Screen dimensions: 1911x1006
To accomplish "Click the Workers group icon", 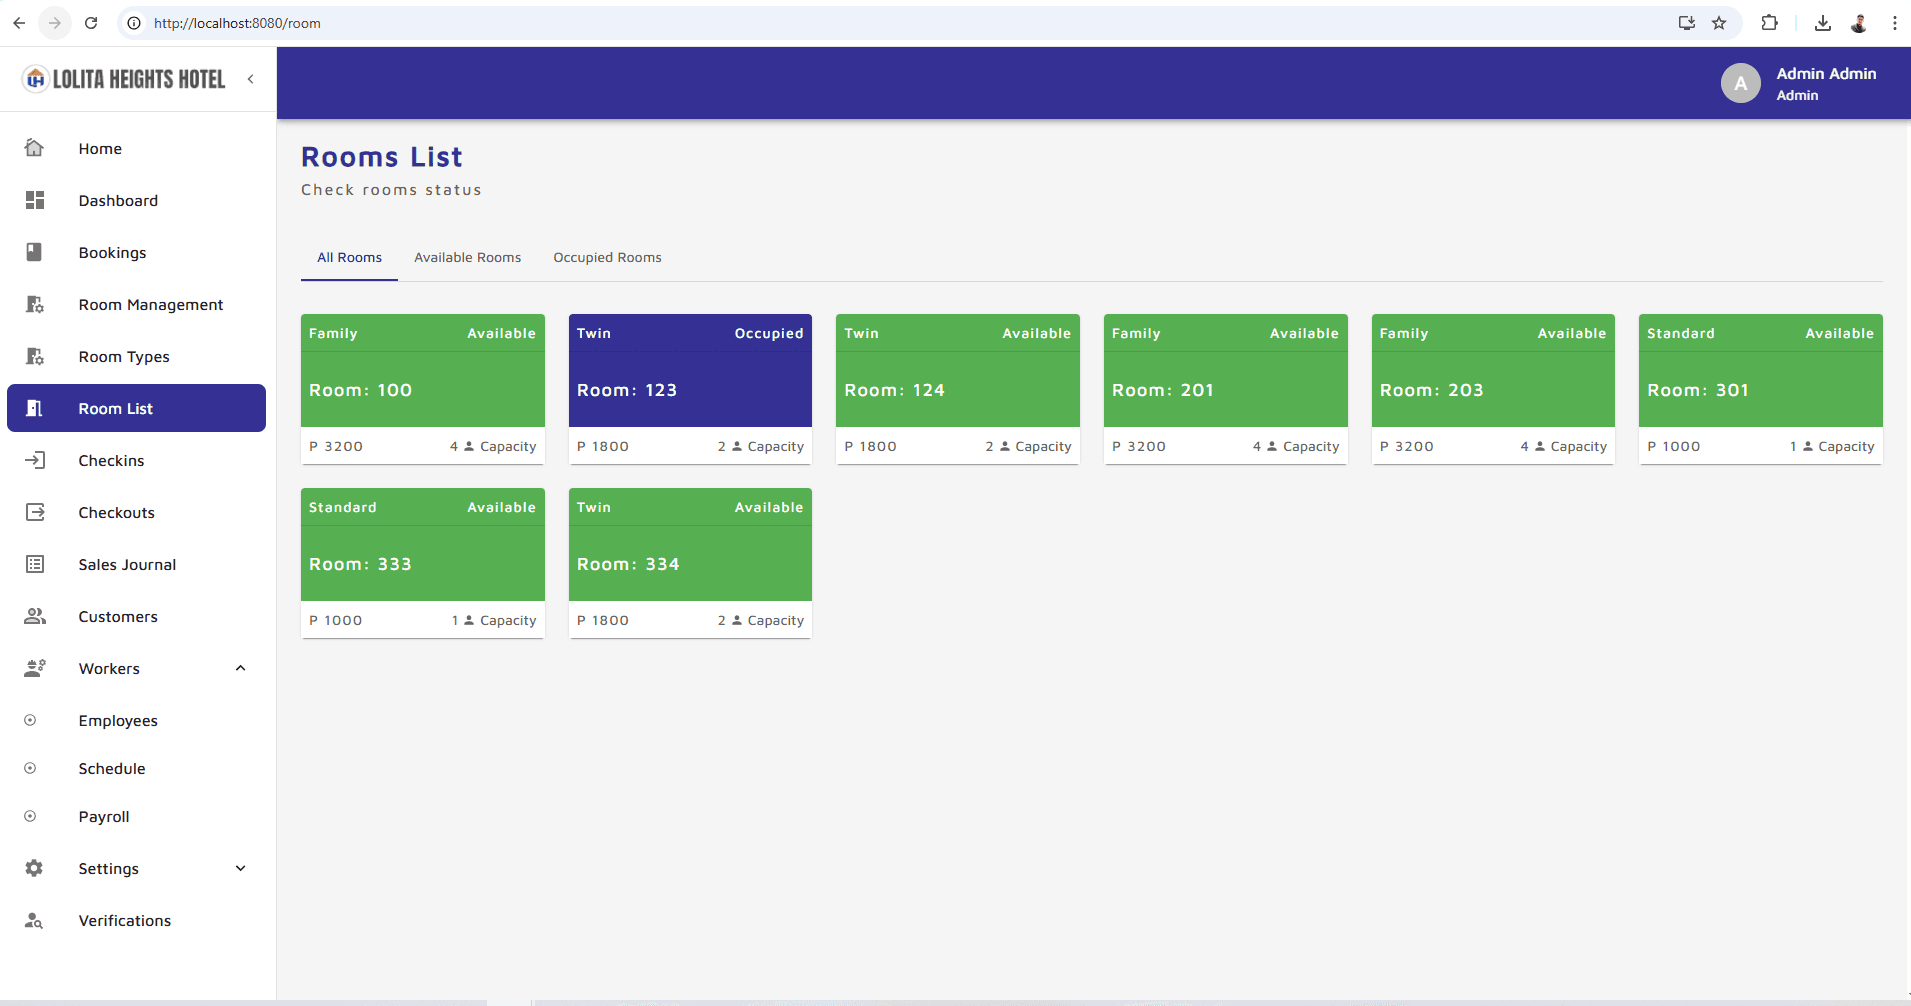I will pyautogui.click(x=35, y=668).
